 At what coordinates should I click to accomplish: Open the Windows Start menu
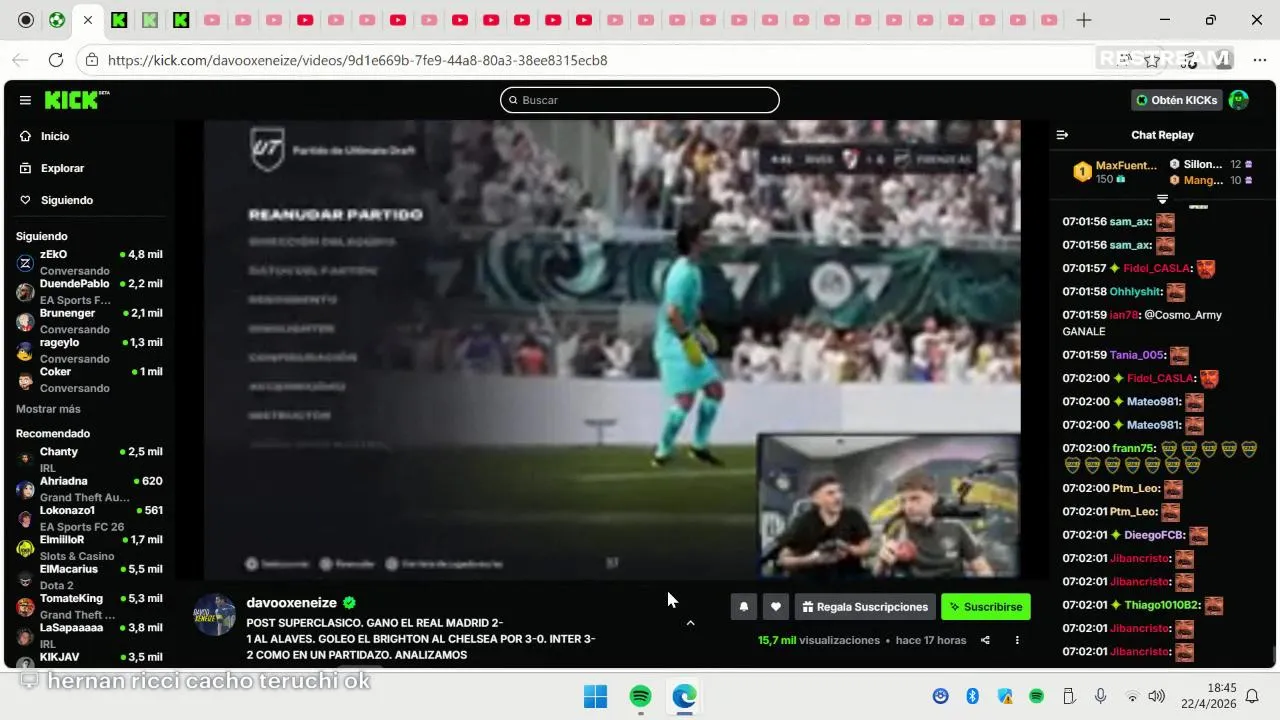pos(595,696)
